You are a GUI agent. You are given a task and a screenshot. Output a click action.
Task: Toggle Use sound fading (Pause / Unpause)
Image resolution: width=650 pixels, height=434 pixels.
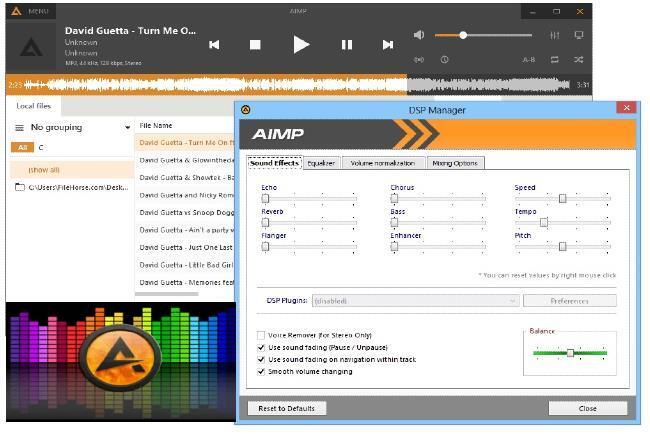click(x=261, y=347)
